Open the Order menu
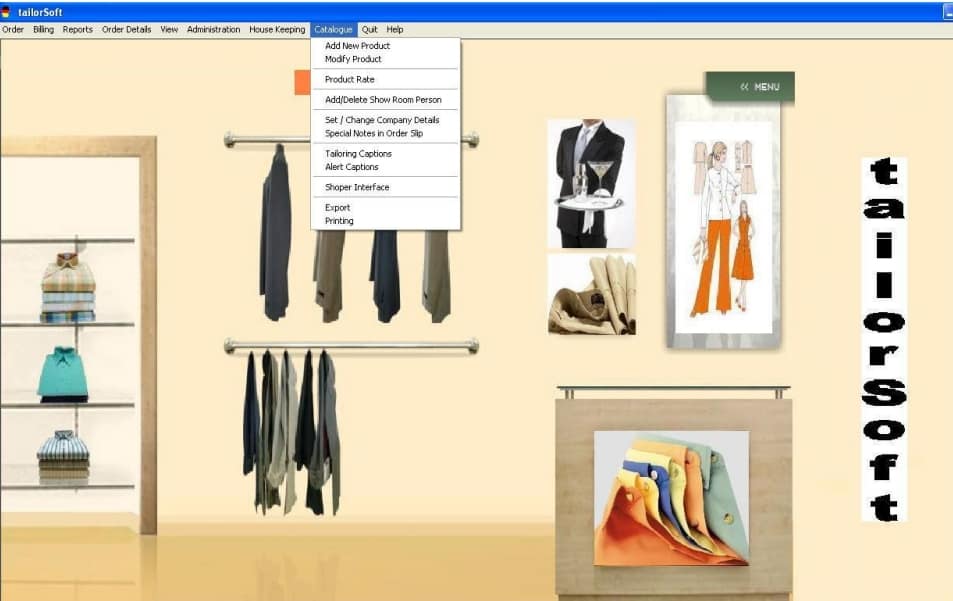 pos(13,30)
